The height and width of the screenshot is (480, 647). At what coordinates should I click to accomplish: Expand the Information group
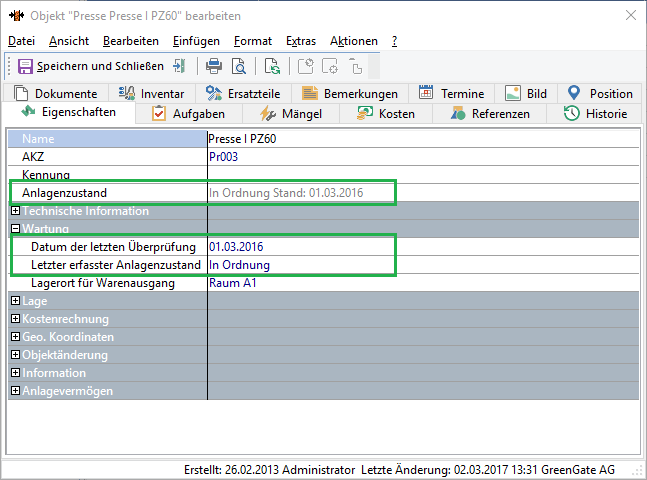pyautogui.click(x=15, y=373)
